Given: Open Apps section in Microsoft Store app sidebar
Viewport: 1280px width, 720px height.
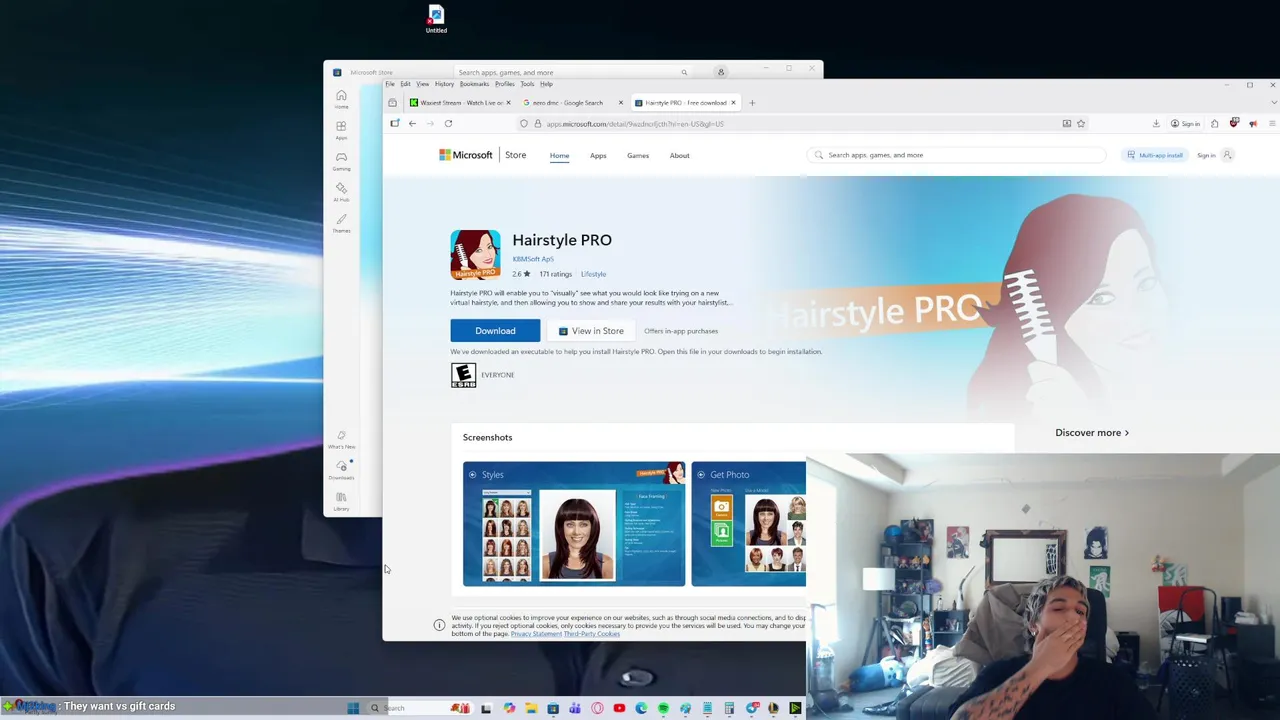Looking at the screenshot, I should click(x=341, y=130).
